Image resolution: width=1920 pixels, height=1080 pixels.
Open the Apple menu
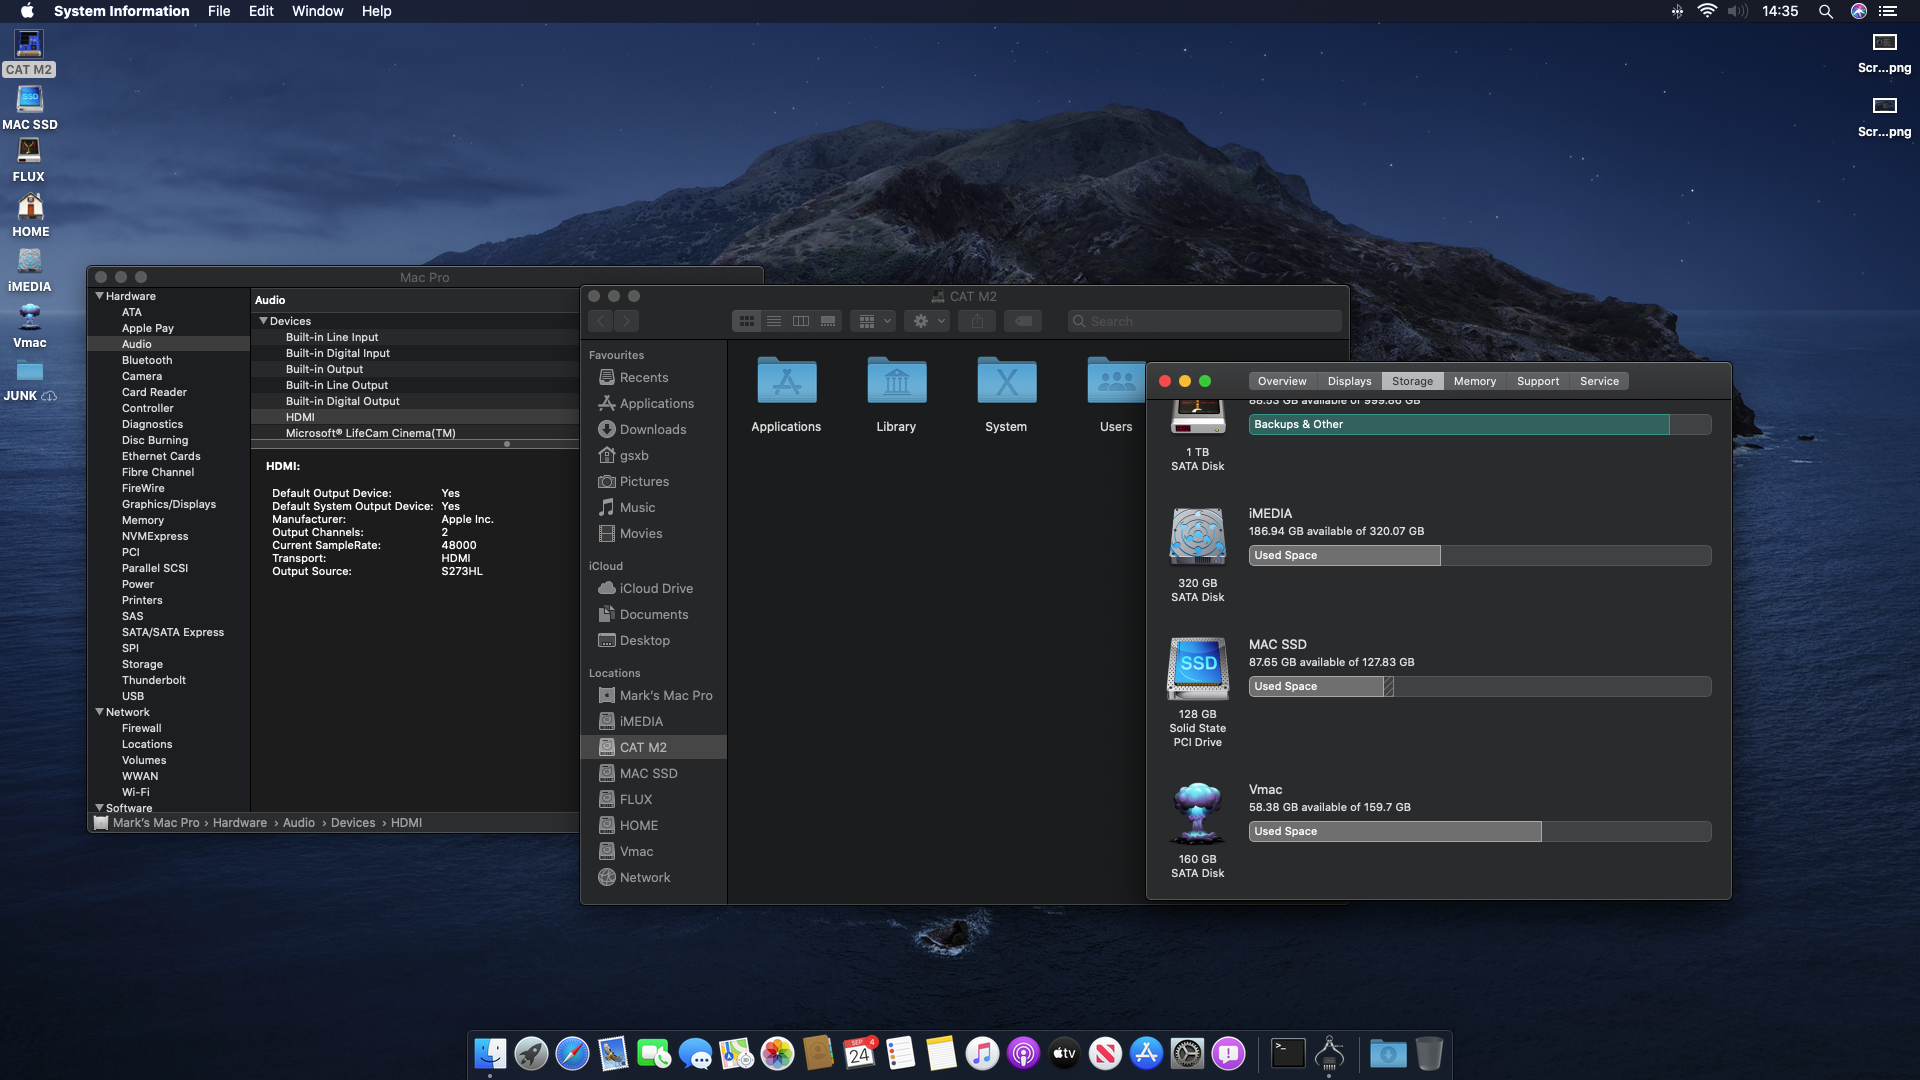(28, 11)
